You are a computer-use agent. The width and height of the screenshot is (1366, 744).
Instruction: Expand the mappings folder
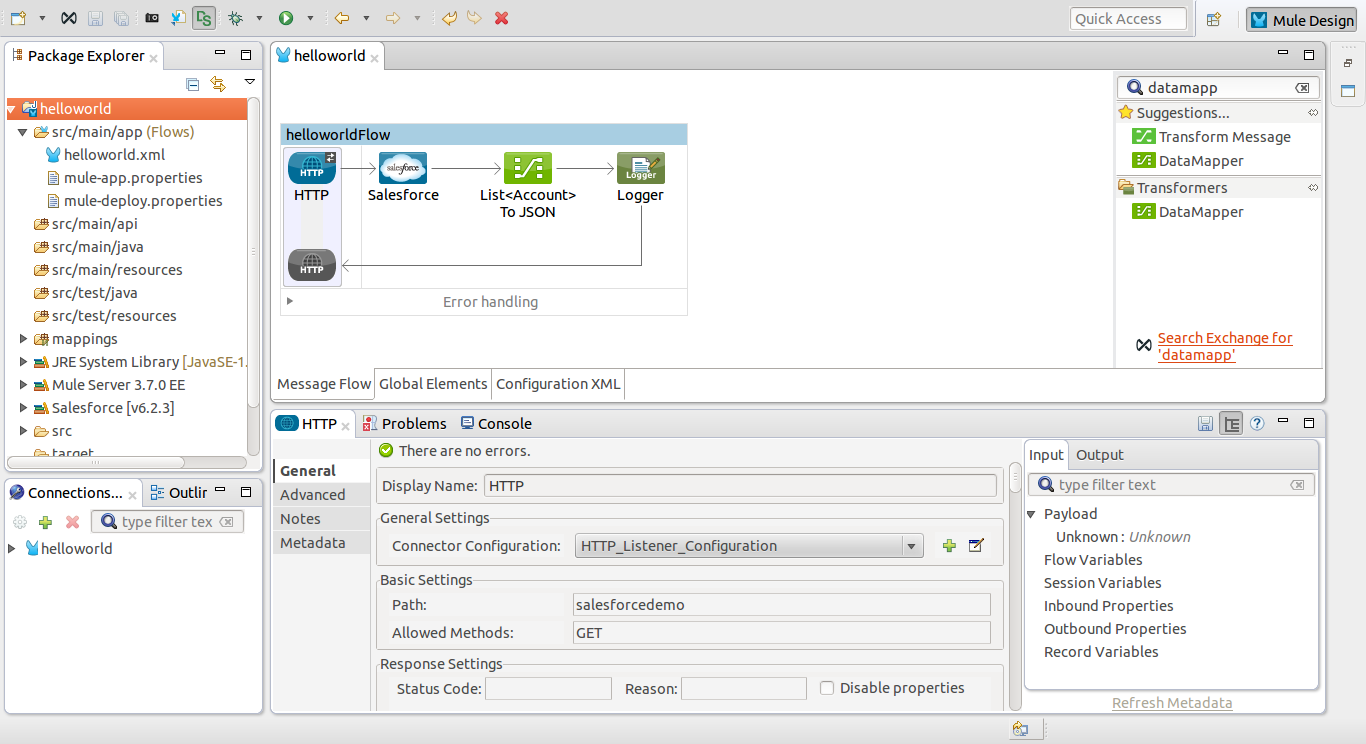pos(24,339)
